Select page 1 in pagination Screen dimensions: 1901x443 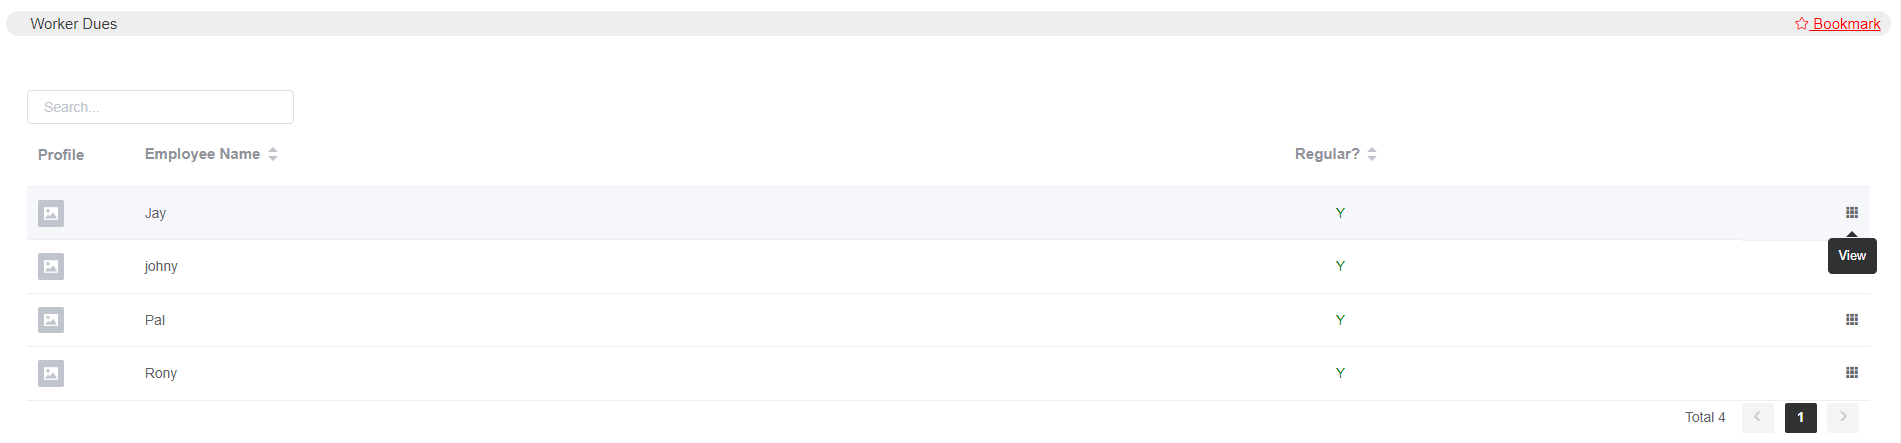click(x=1800, y=417)
